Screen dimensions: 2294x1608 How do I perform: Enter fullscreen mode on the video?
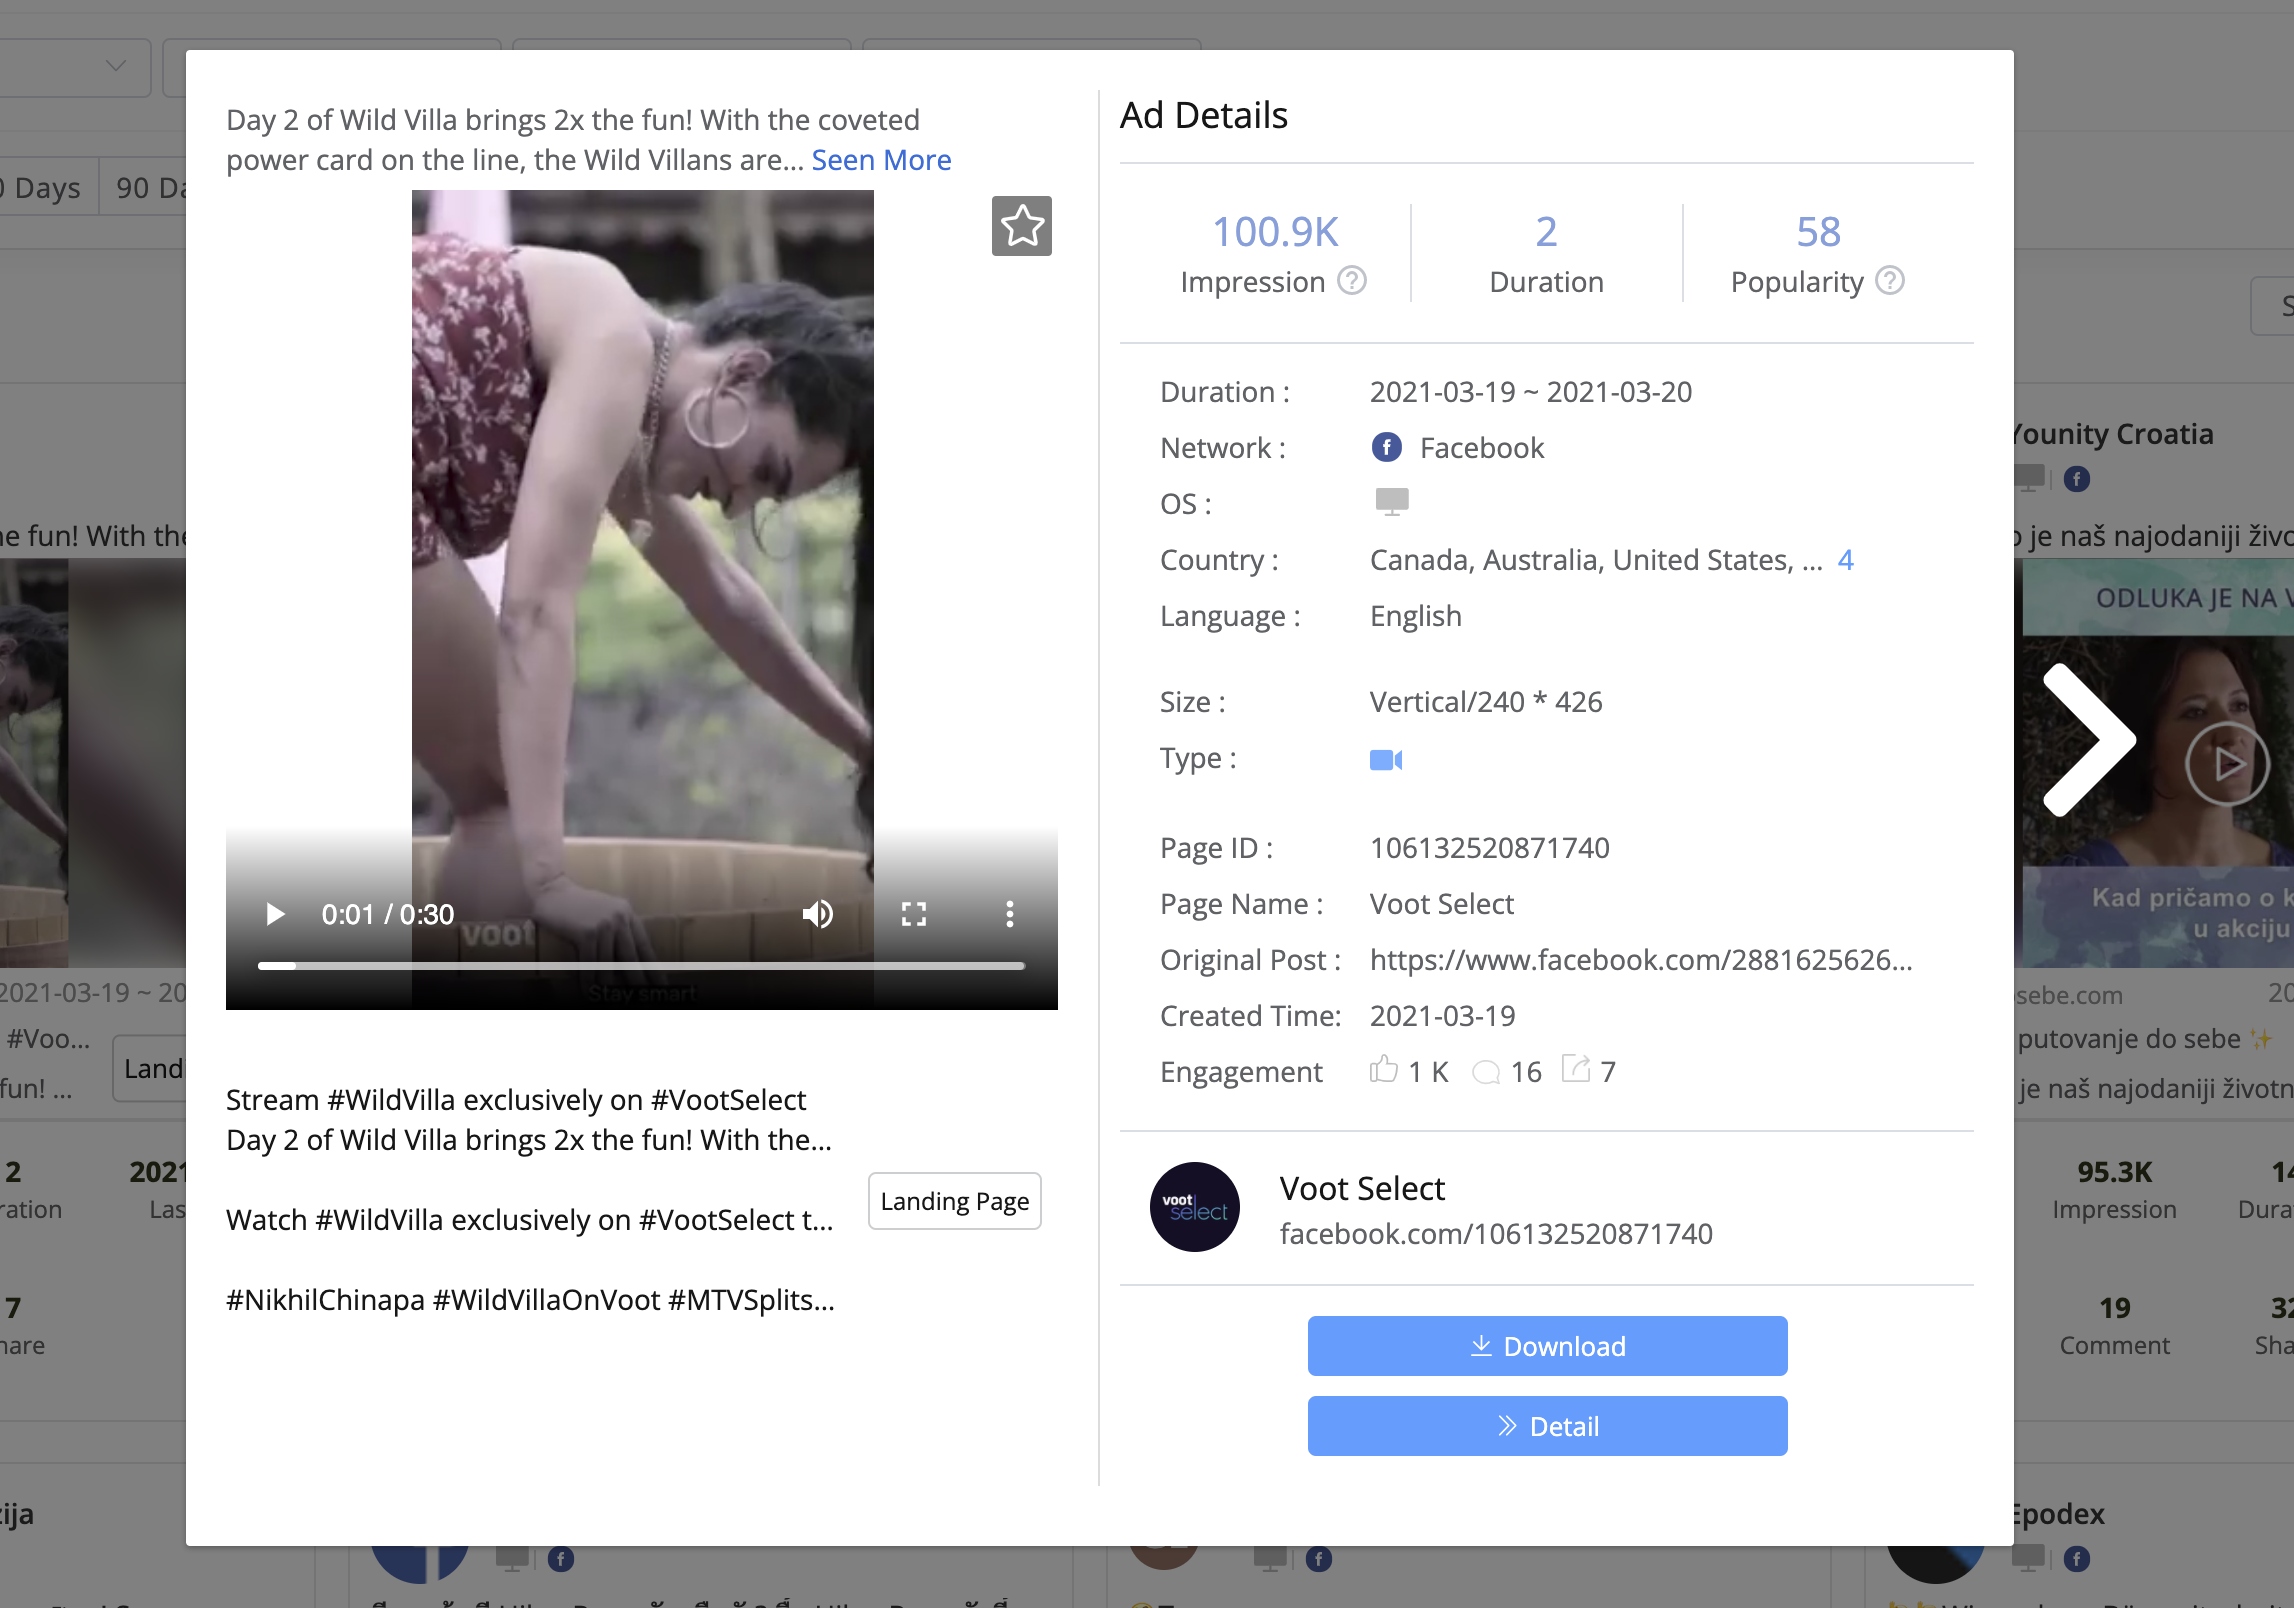point(914,914)
